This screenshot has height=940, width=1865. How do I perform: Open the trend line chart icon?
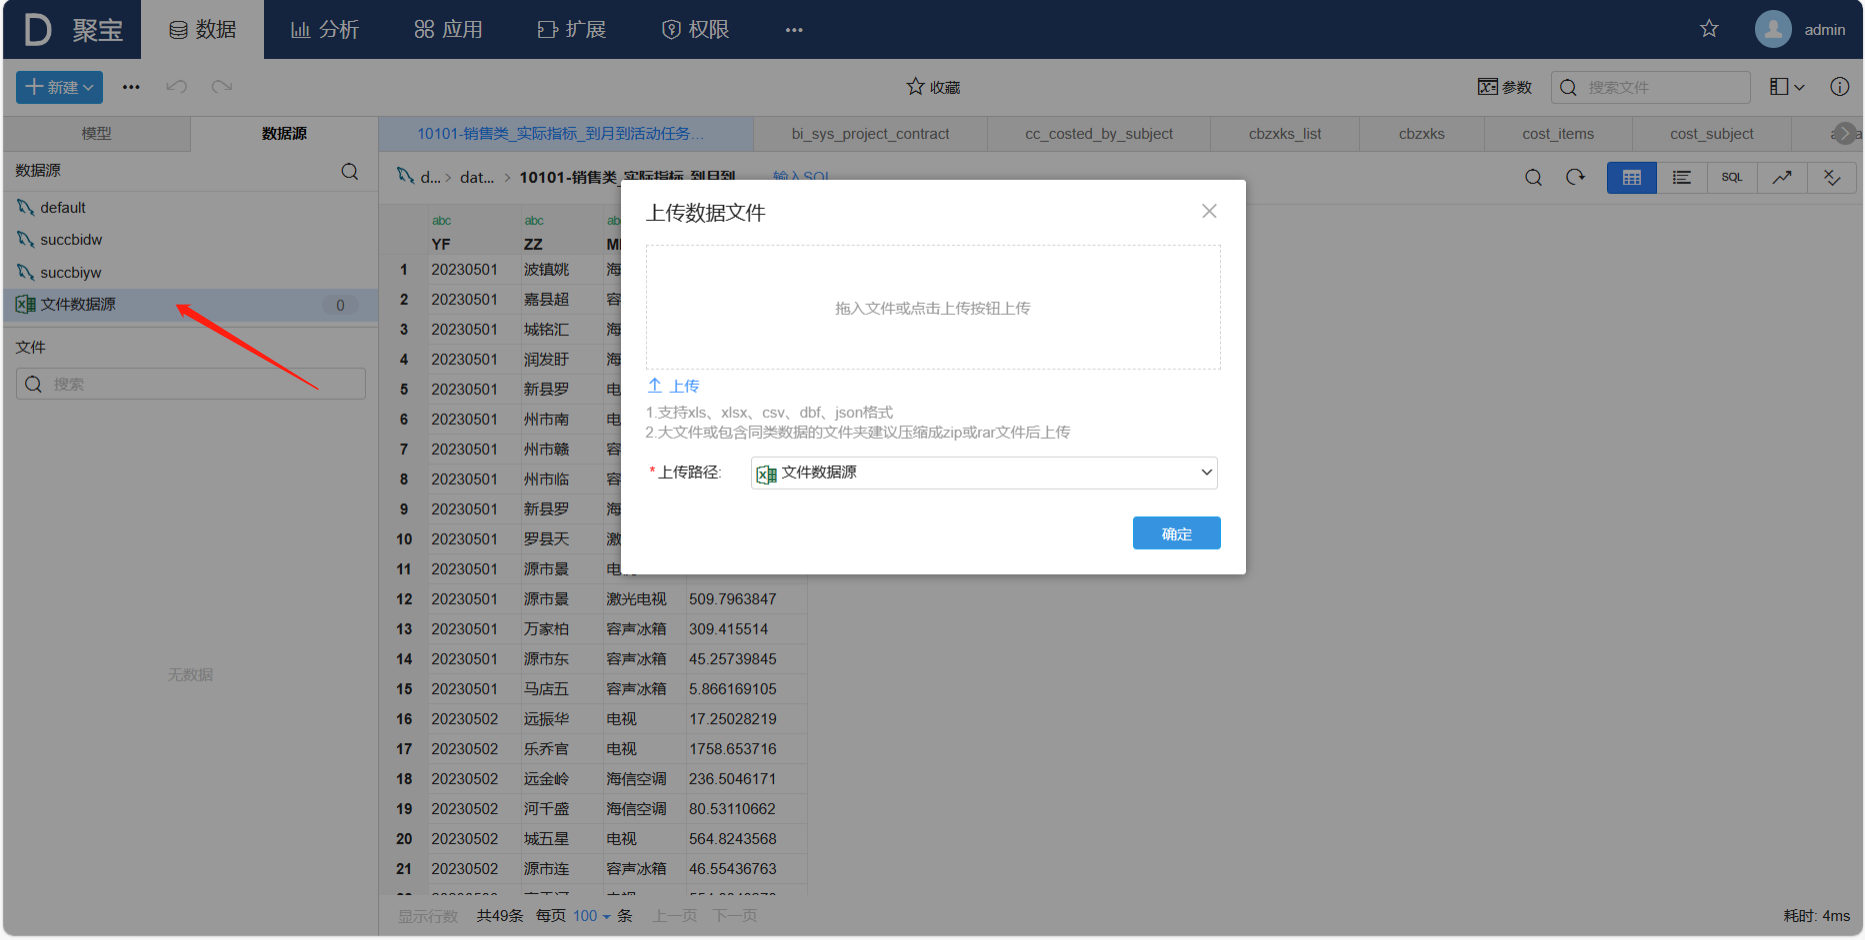coord(1782,178)
